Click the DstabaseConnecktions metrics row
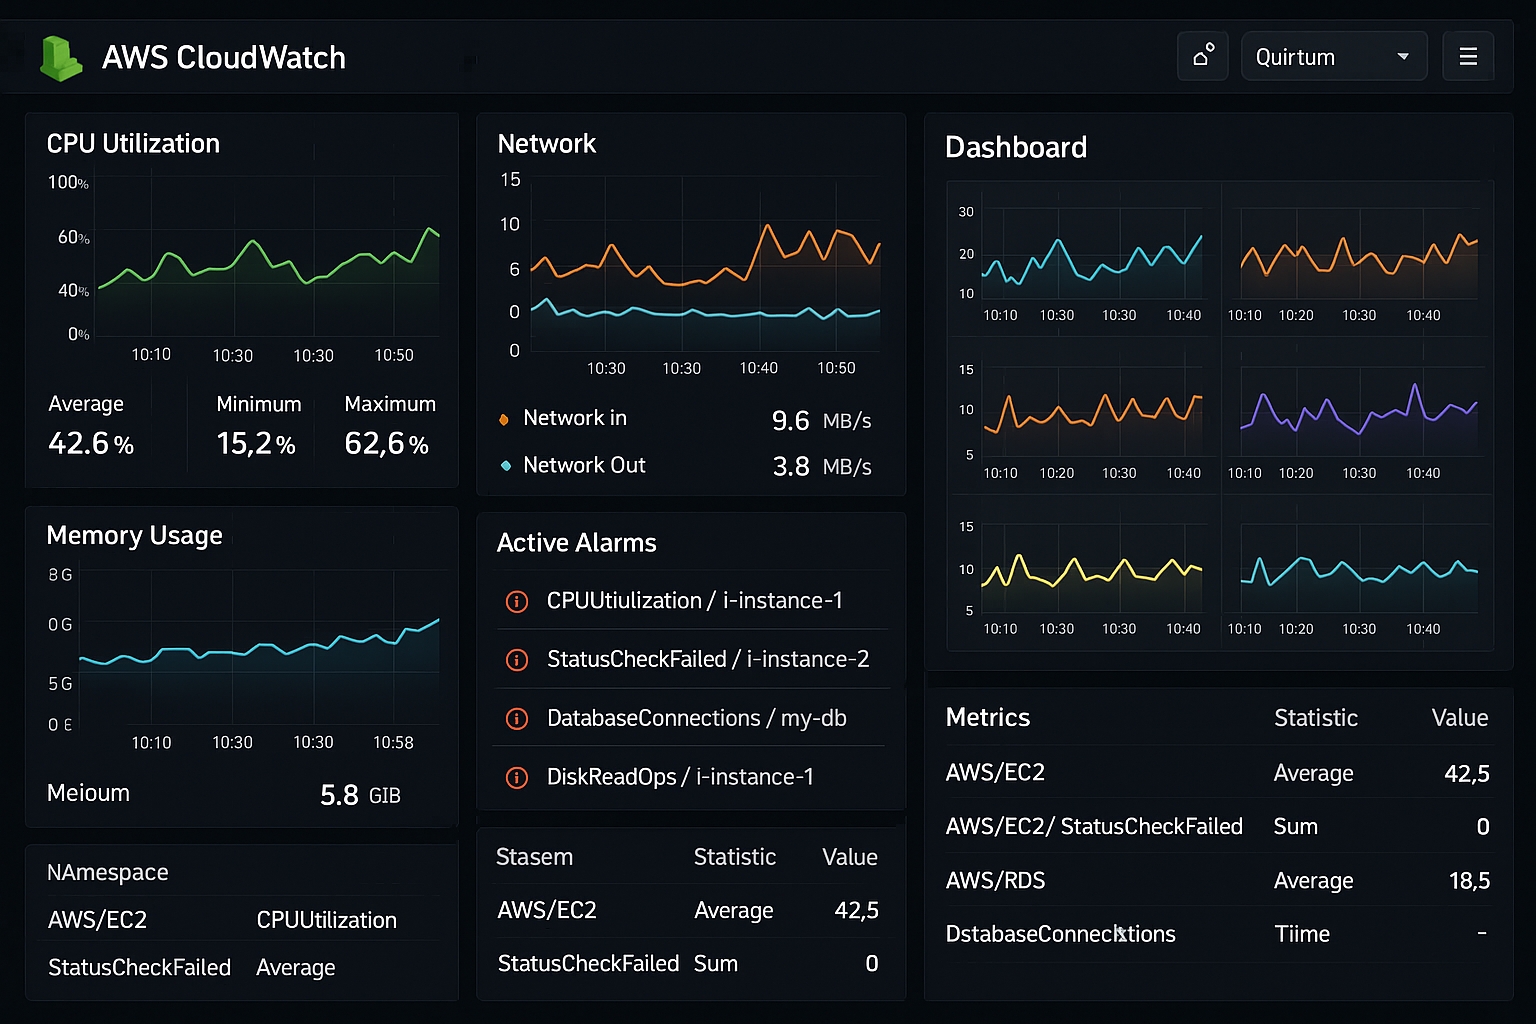 point(1218,934)
